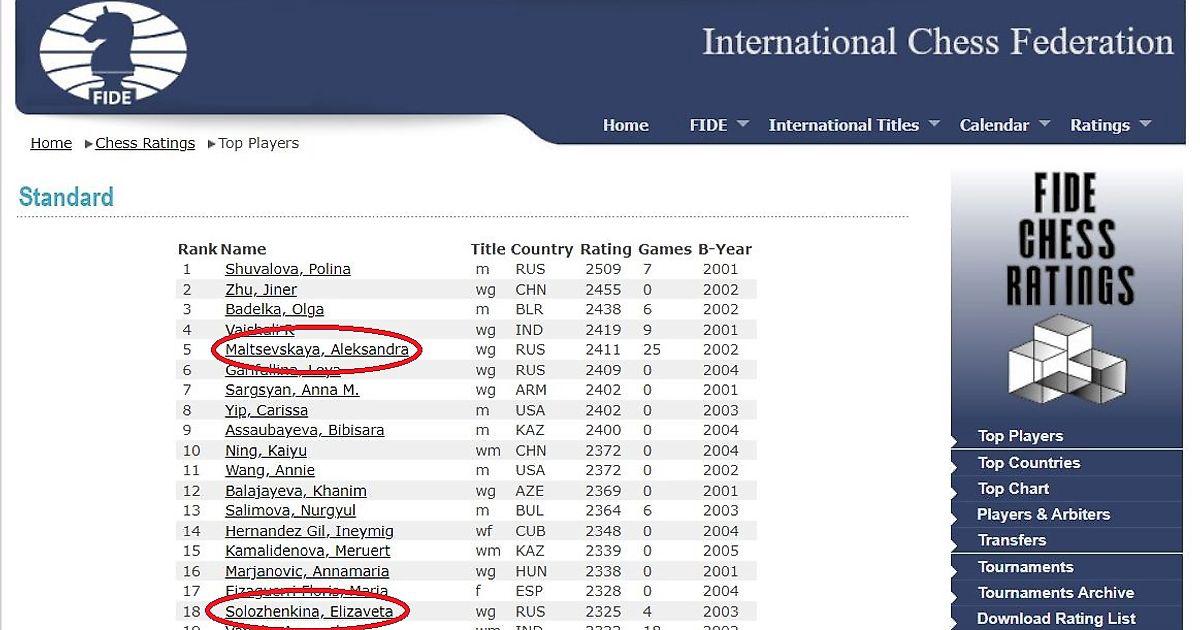Open Shuvalova, Polina's player profile
The height and width of the screenshot is (630, 1200).
click(287, 269)
